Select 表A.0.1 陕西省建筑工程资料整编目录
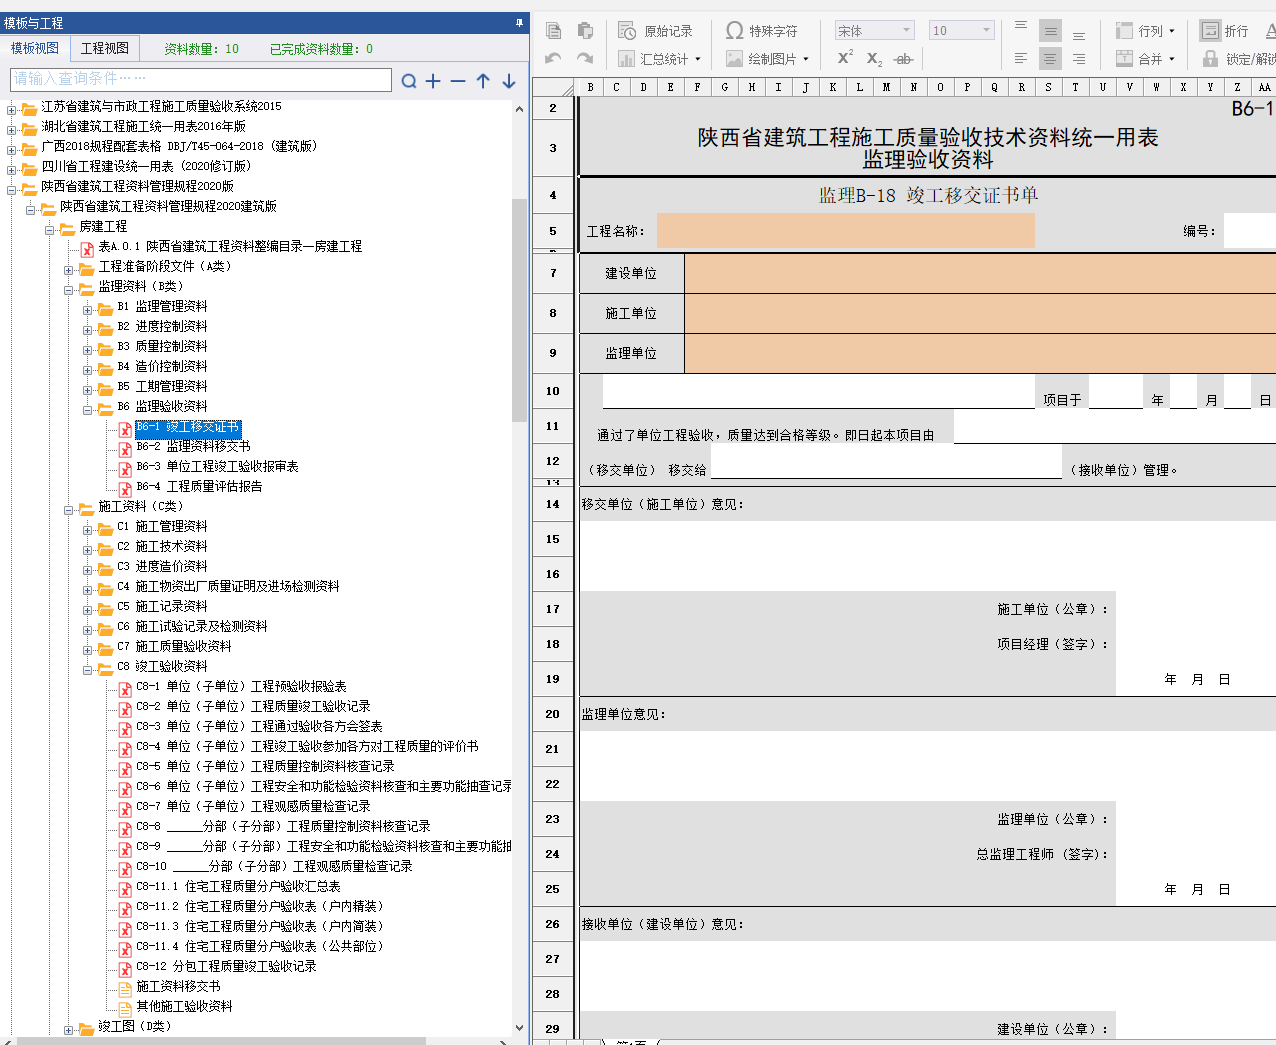The width and height of the screenshot is (1276, 1045). (x=230, y=247)
